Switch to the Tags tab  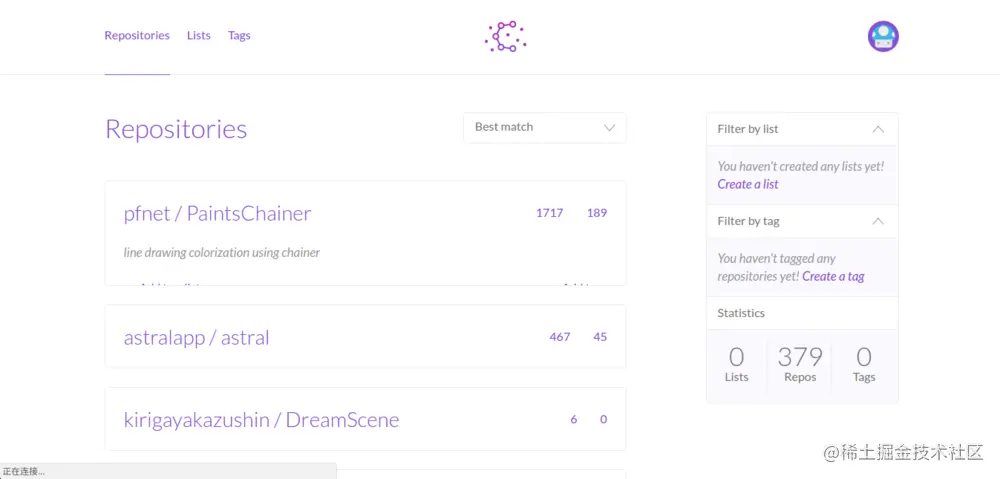(239, 36)
